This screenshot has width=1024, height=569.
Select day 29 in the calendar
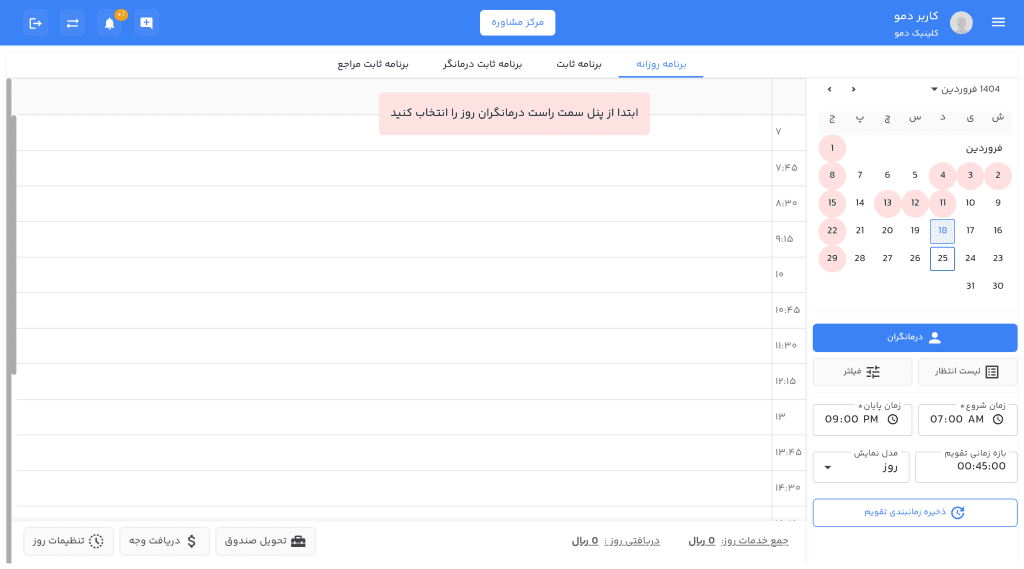click(832, 258)
